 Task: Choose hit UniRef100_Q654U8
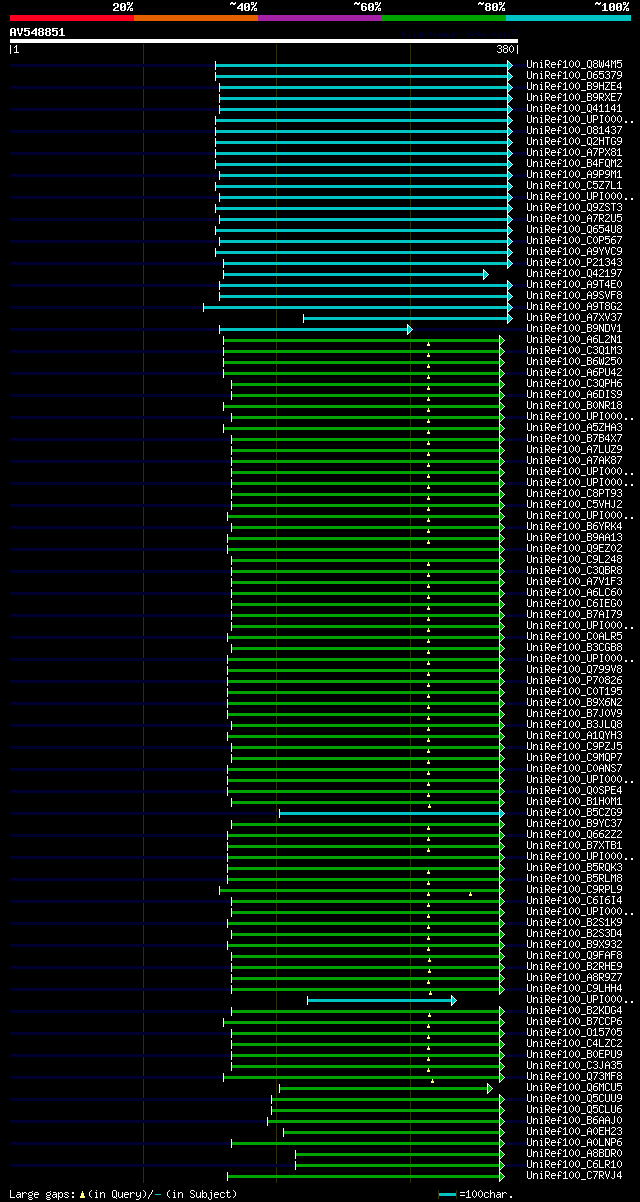click(575, 229)
